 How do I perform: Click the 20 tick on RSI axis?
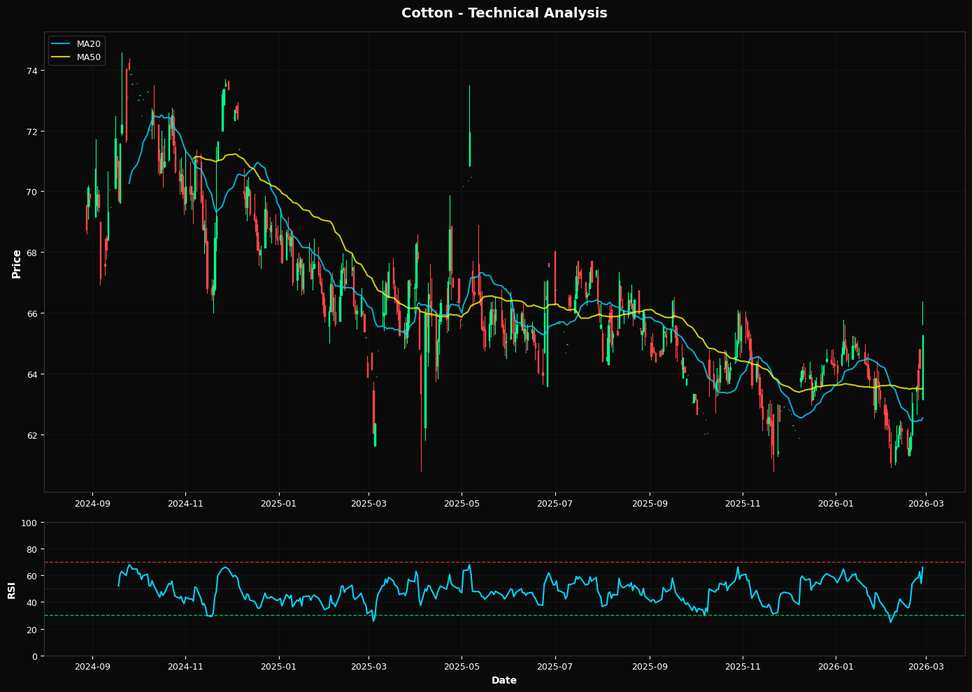pos(33,629)
